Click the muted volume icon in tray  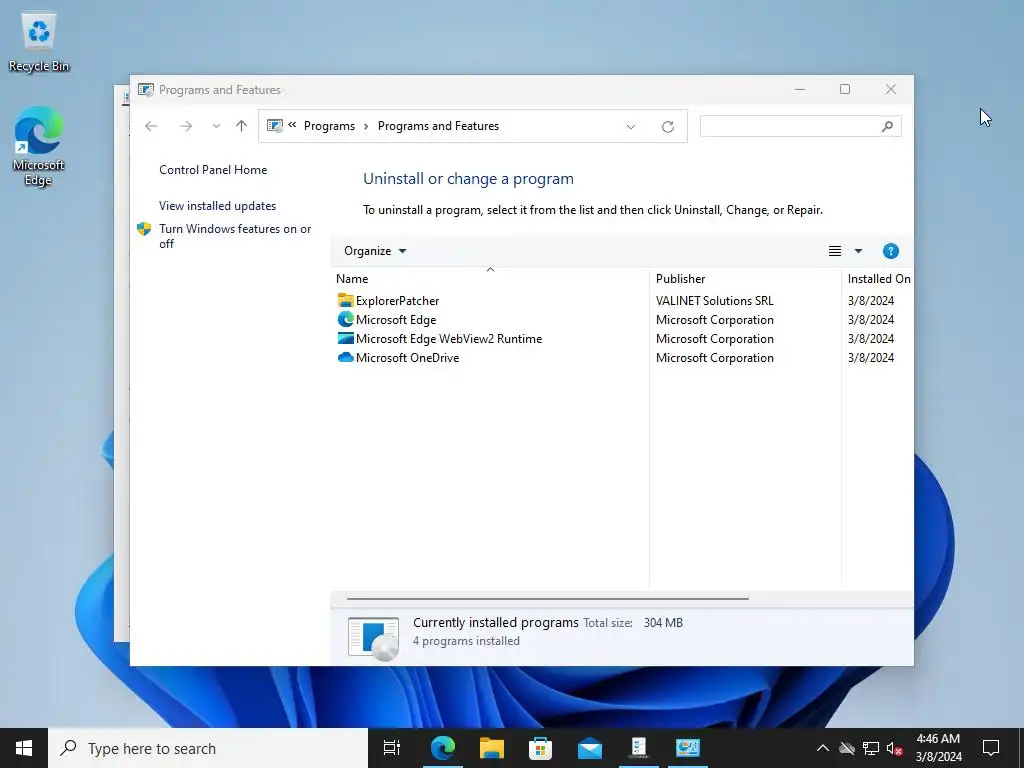[x=894, y=748]
